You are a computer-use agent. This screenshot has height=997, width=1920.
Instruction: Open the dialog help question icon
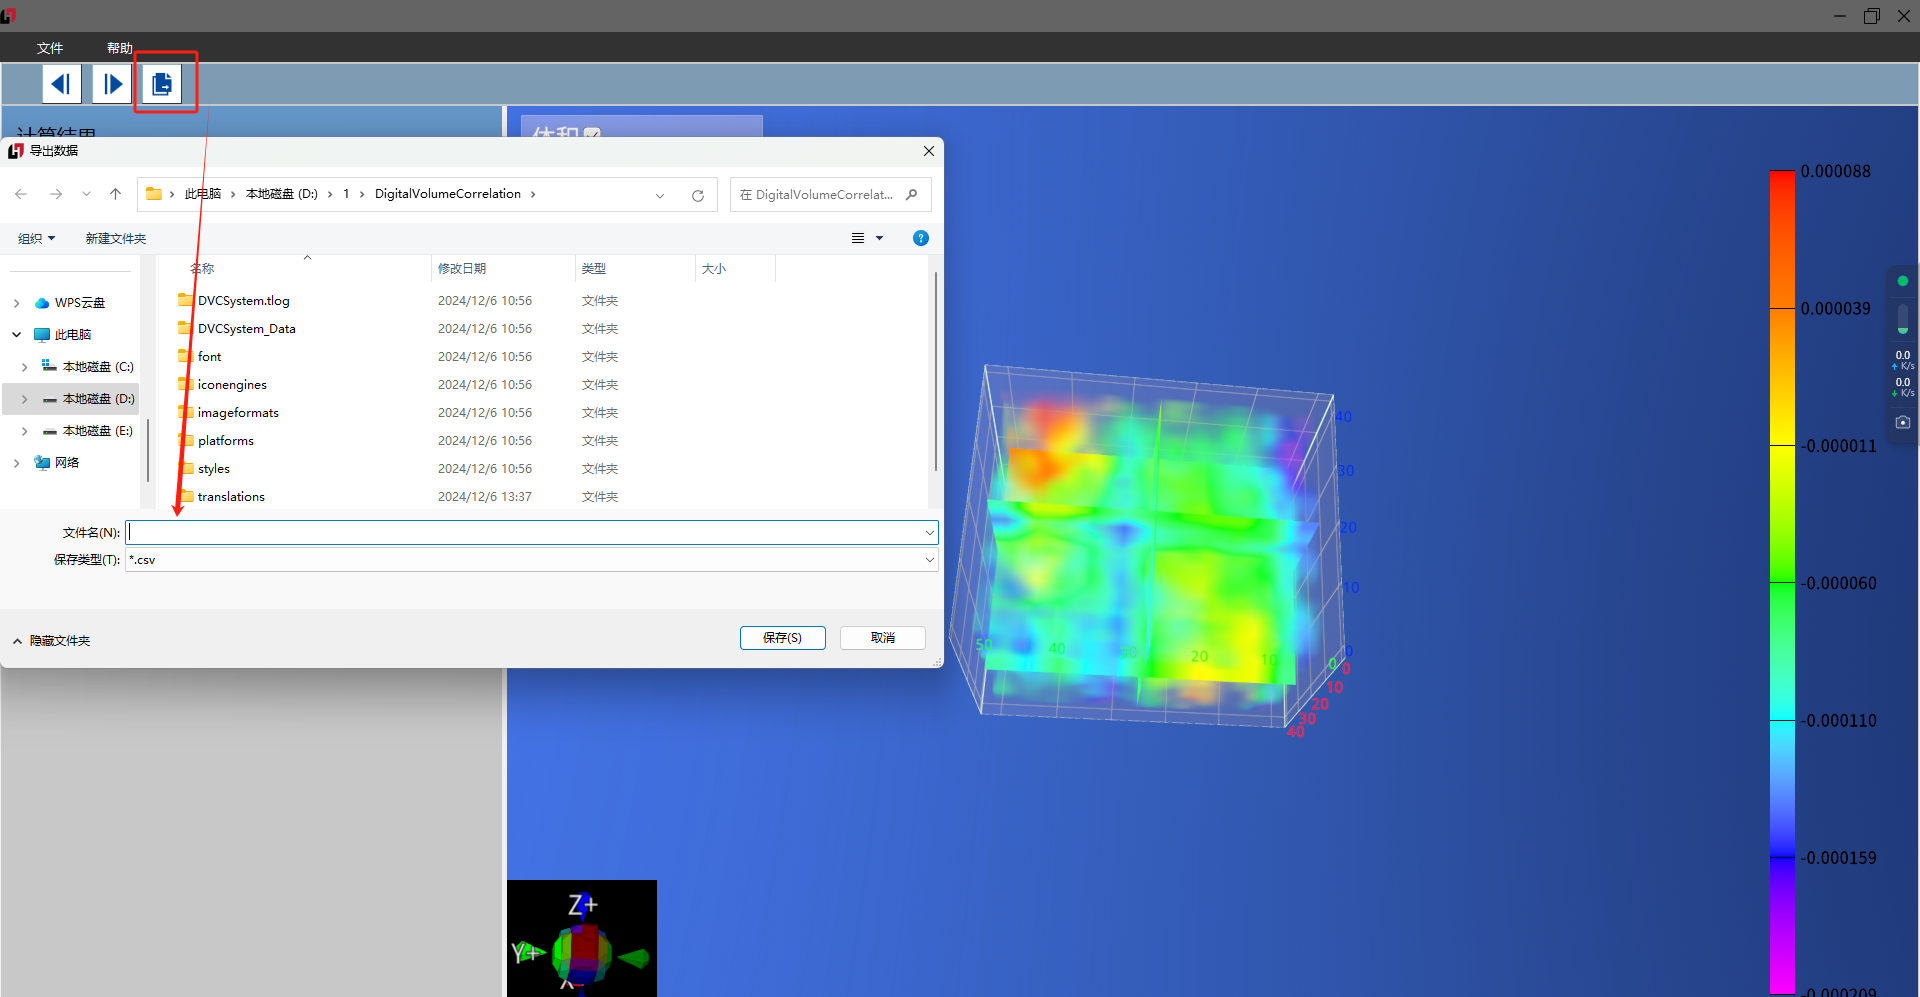click(920, 238)
